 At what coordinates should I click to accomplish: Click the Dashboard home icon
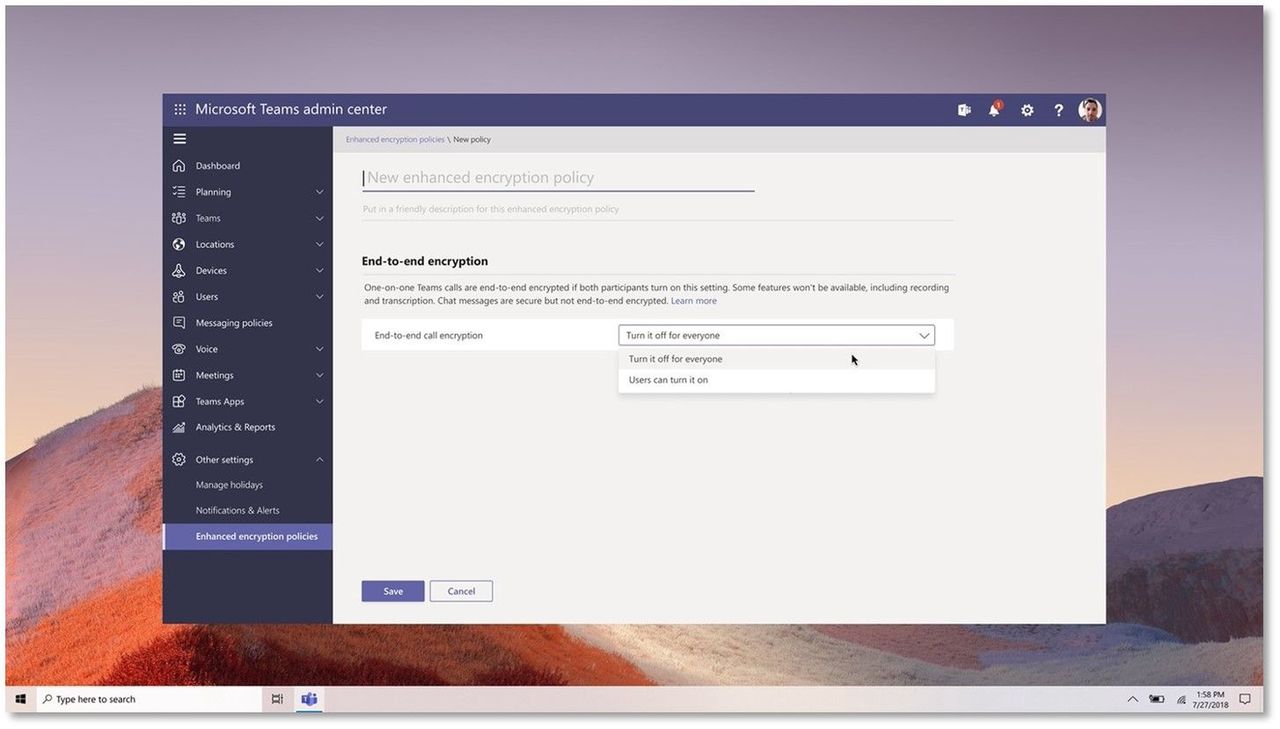click(x=179, y=166)
